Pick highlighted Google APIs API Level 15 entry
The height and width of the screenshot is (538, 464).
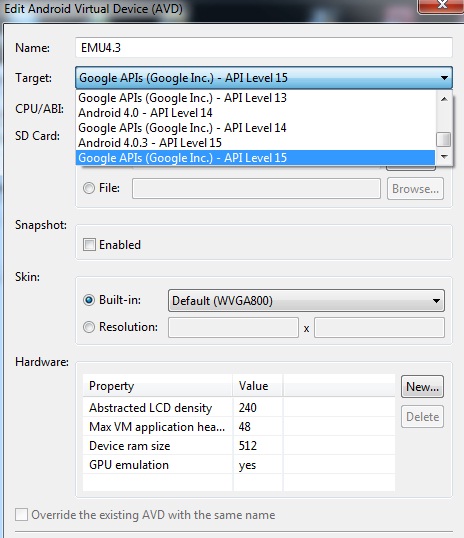coord(255,158)
